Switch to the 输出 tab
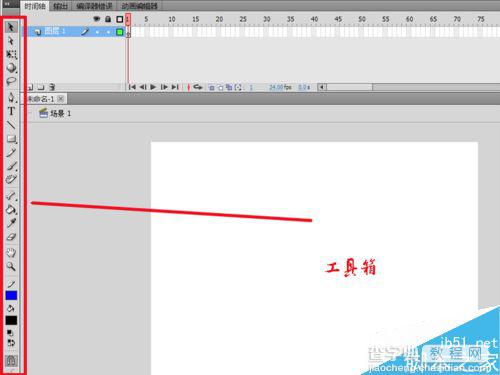 coord(60,6)
